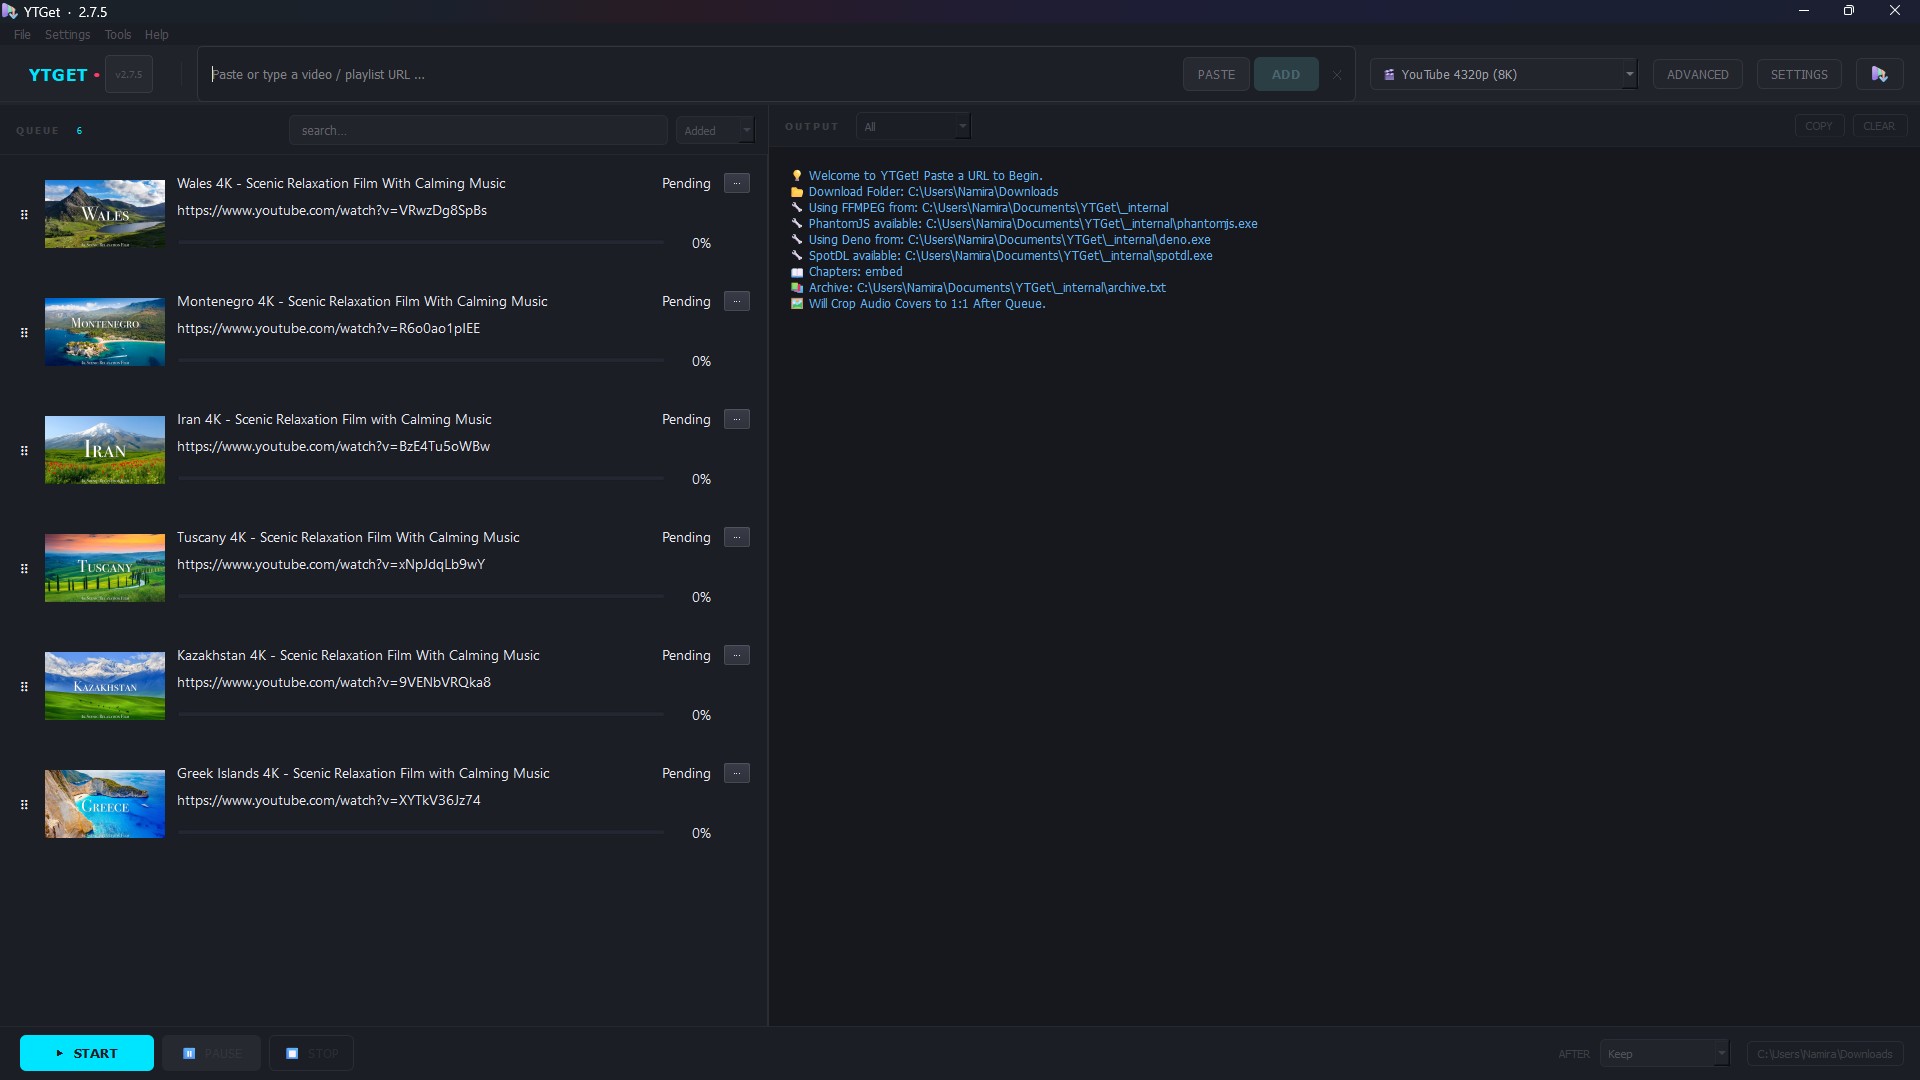Grab the drag handle of Iran 4K row
Viewport: 1920px width, 1080px height.
24,450
